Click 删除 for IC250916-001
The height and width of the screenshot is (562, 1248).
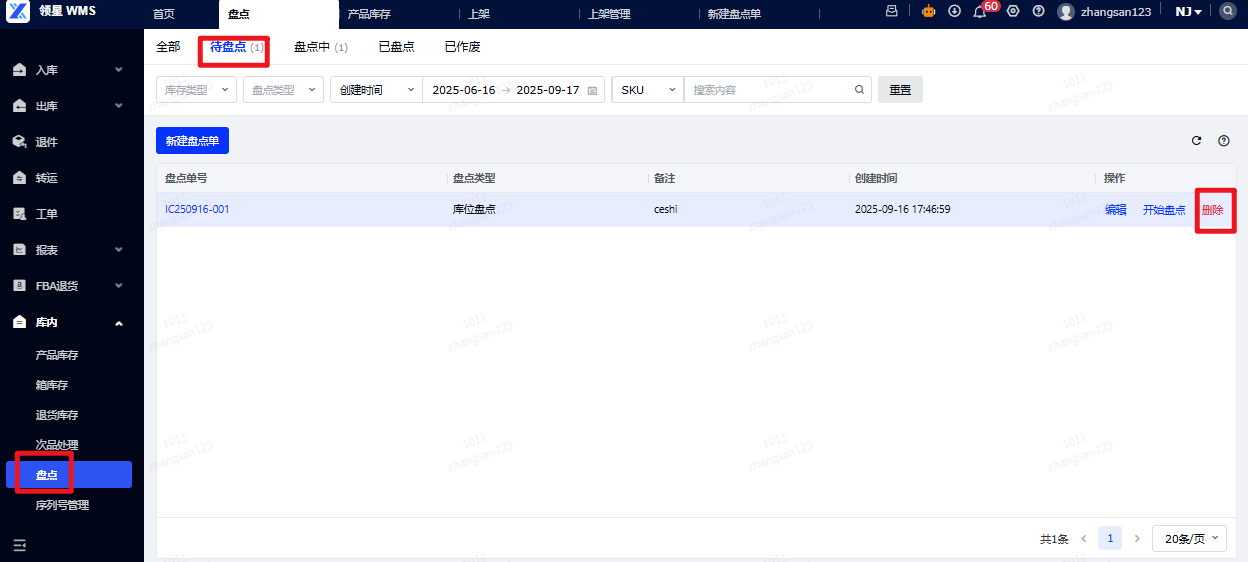[1212, 209]
